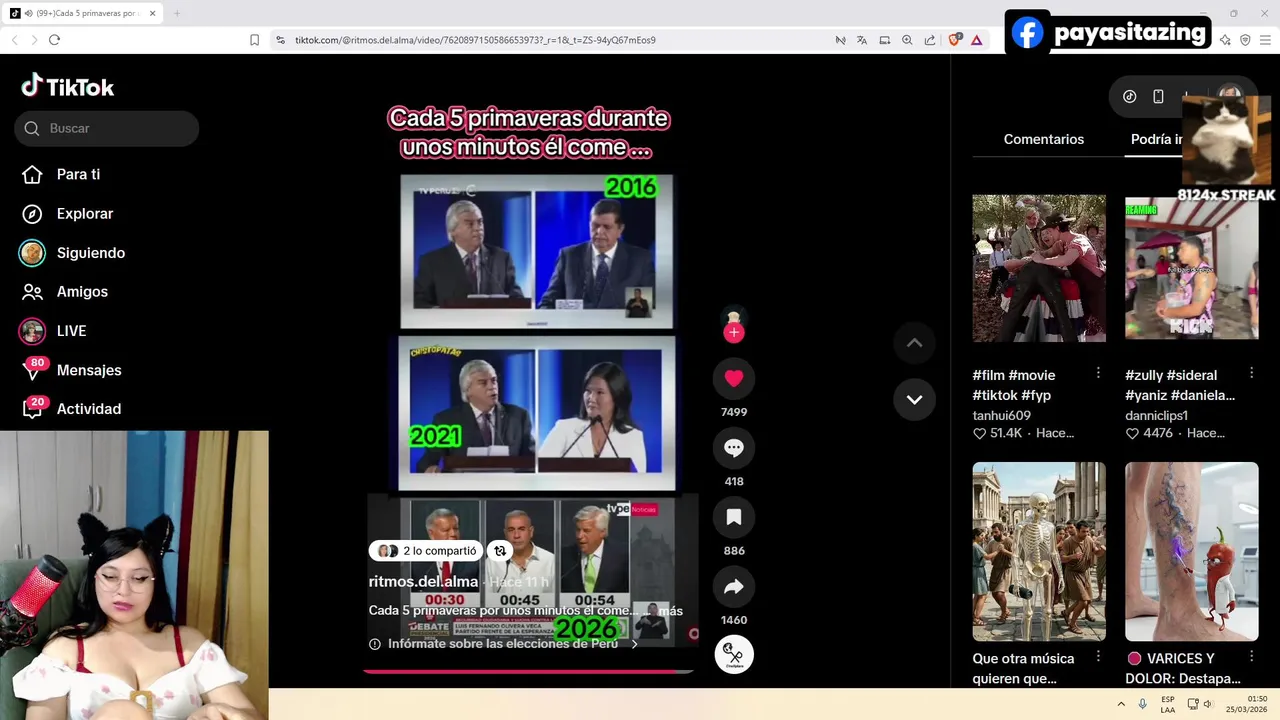This screenshot has height=720, width=1280.
Task: Like the video with the heart
Action: [x=734, y=378]
